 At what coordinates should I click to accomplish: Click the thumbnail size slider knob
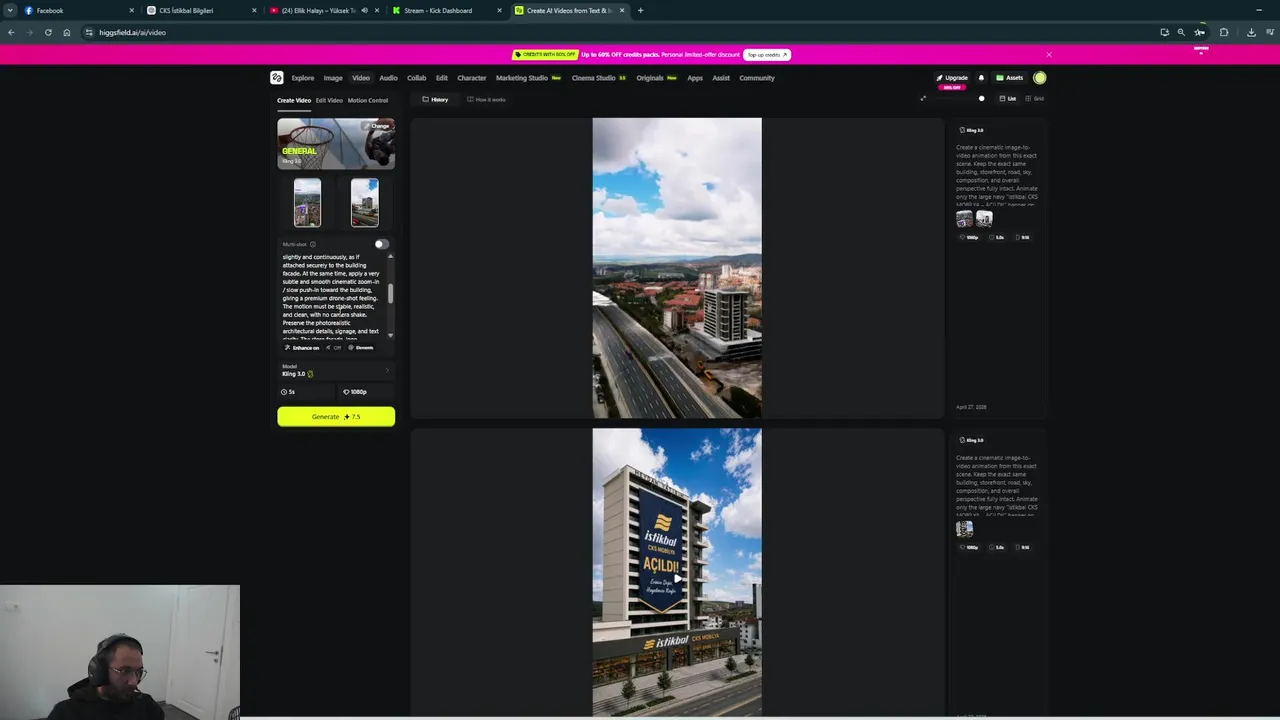click(x=981, y=99)
